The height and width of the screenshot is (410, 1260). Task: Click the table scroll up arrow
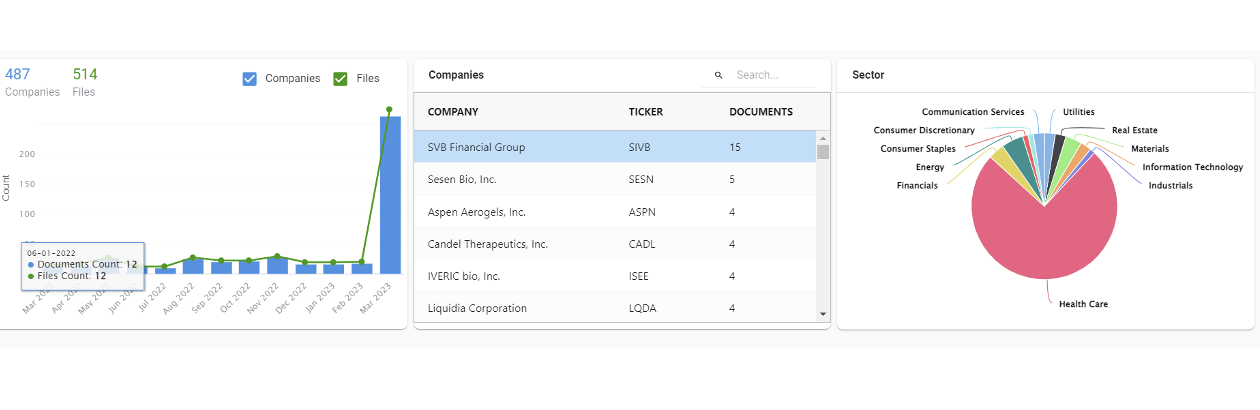coord(823,139)
